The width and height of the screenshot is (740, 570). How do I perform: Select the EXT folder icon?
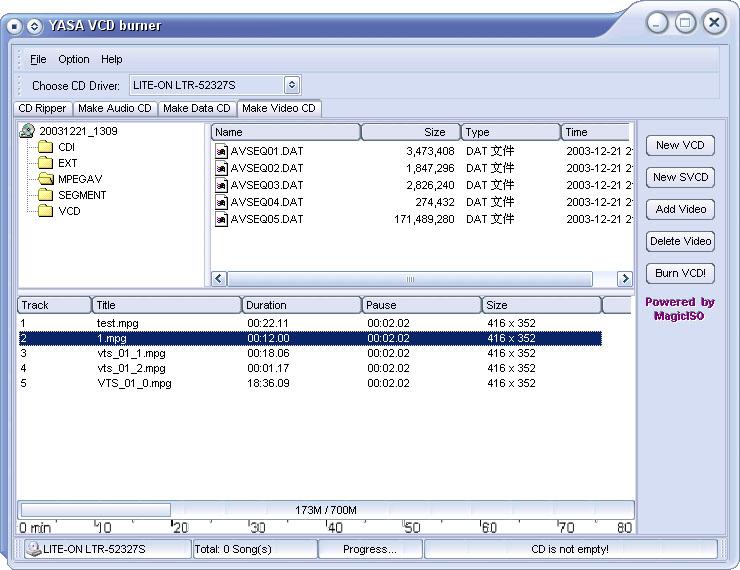tap(45, 163)
